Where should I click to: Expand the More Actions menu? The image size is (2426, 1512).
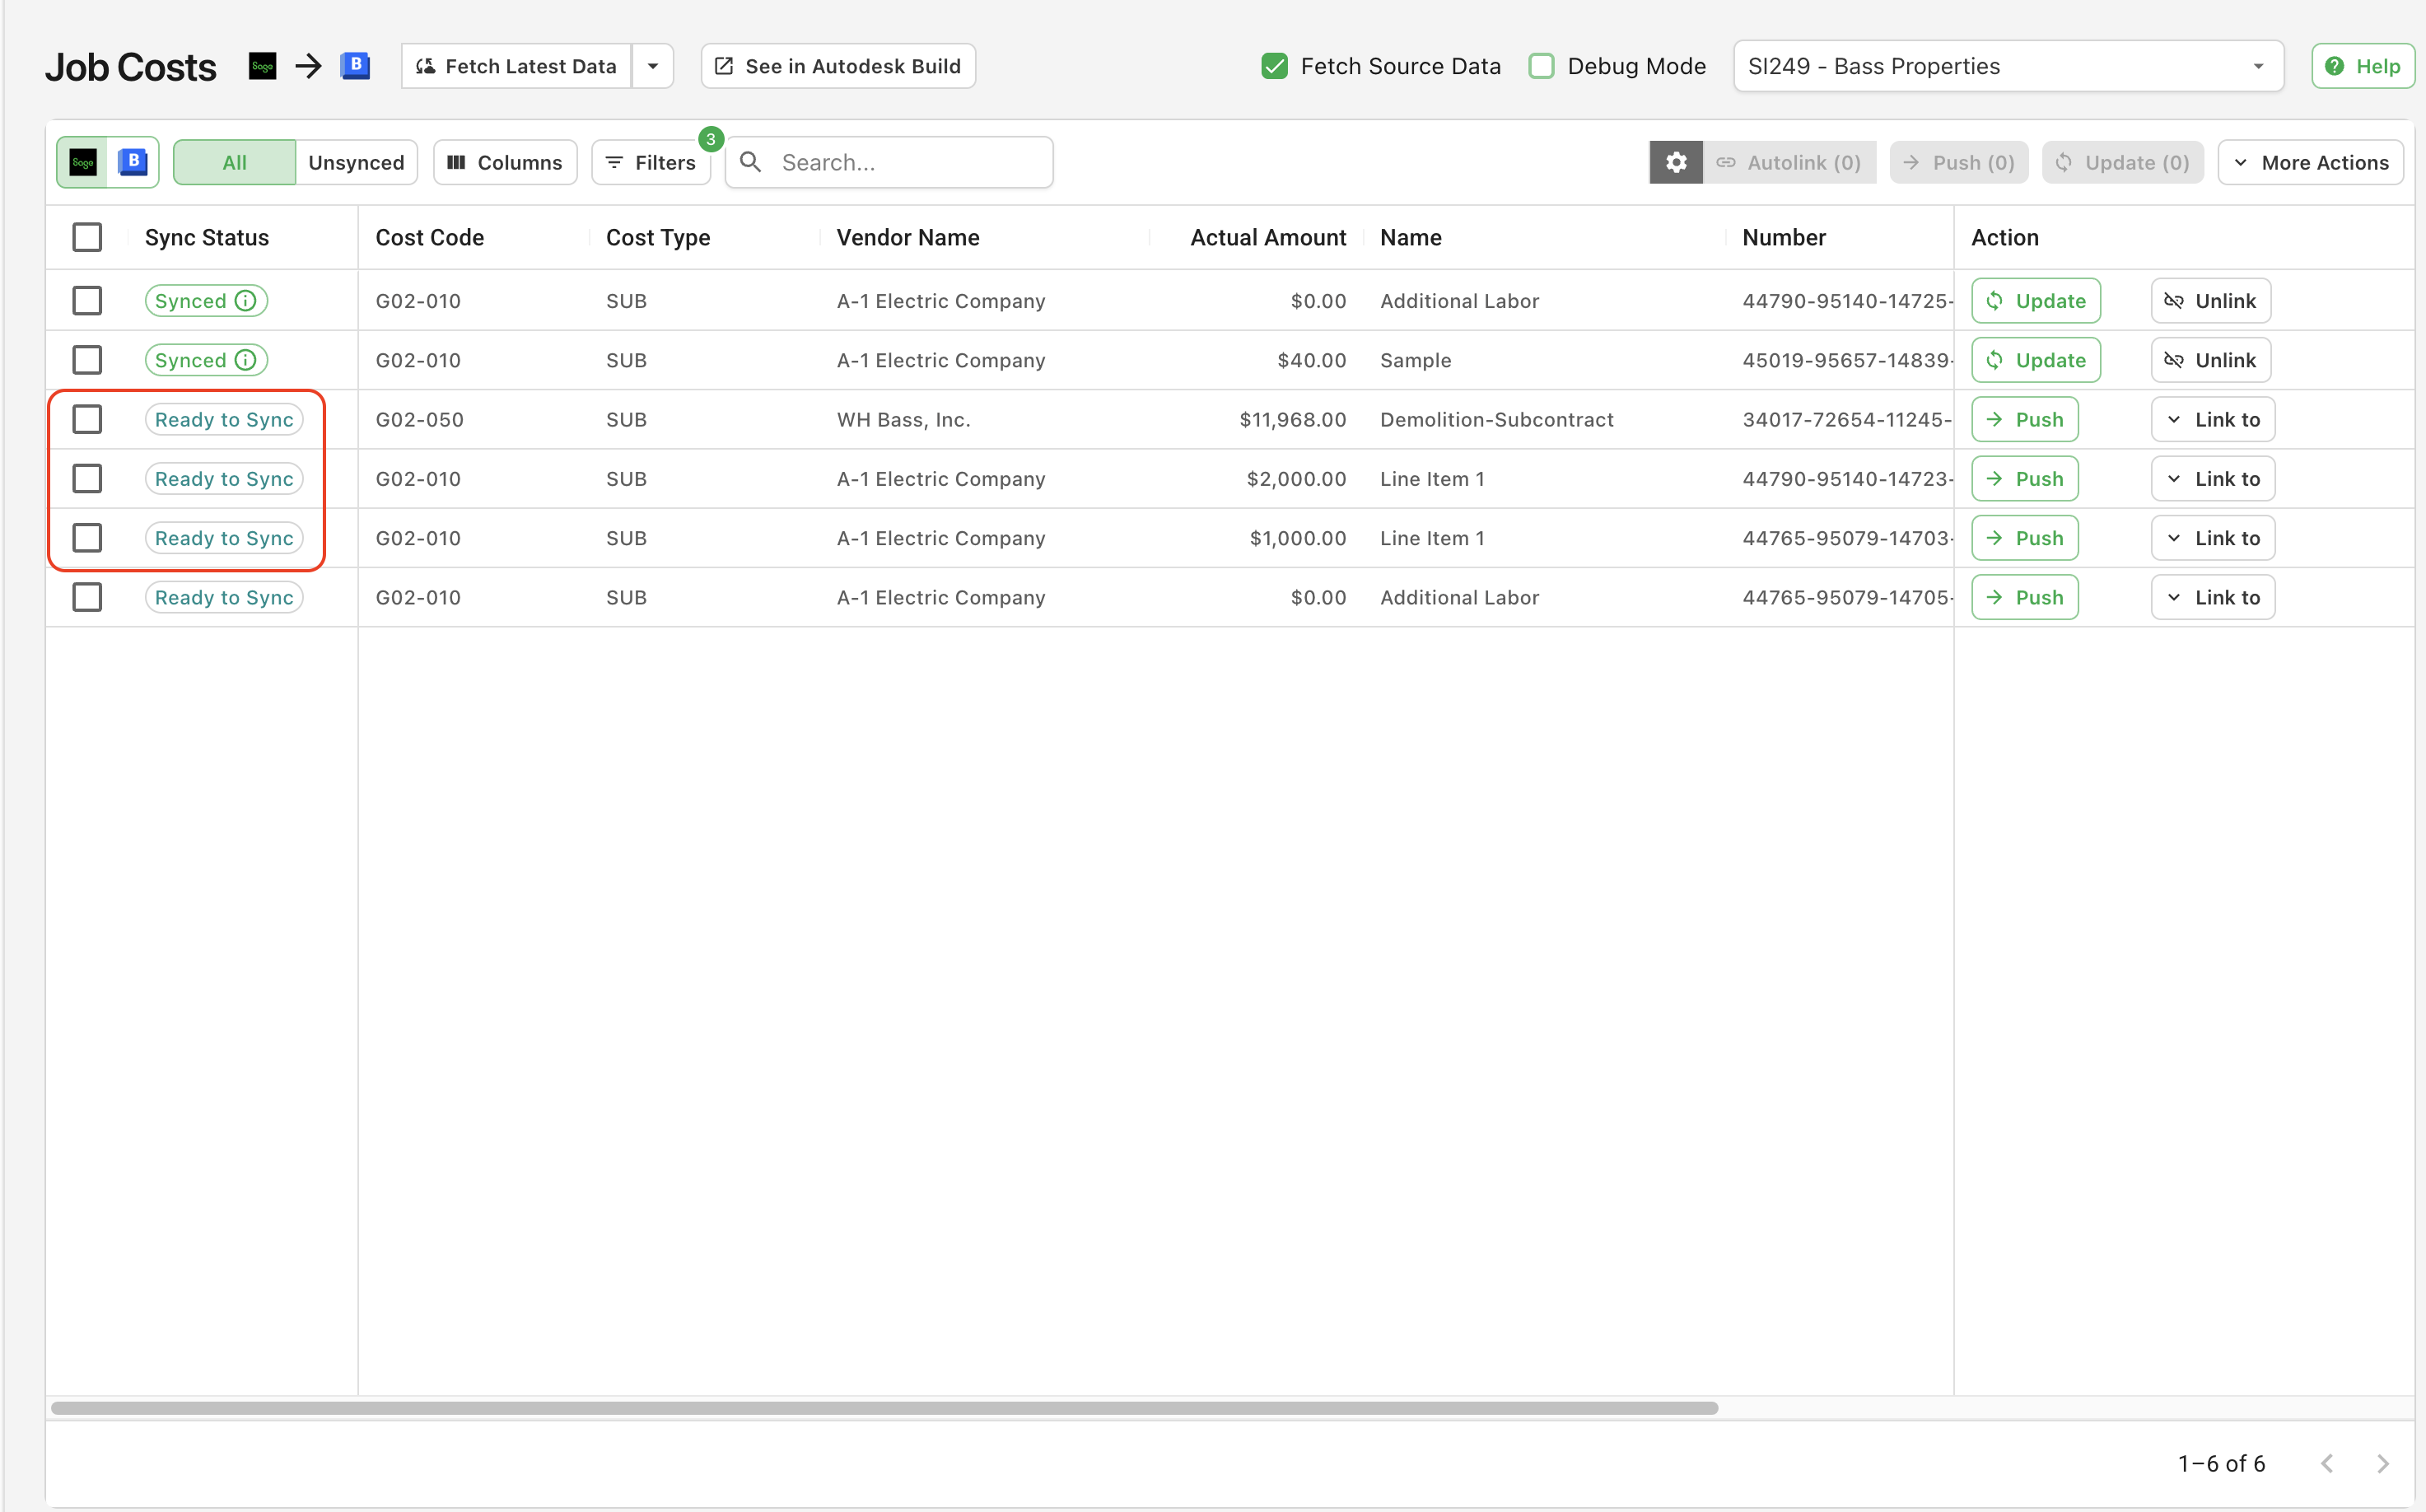tap(2310, 162)
